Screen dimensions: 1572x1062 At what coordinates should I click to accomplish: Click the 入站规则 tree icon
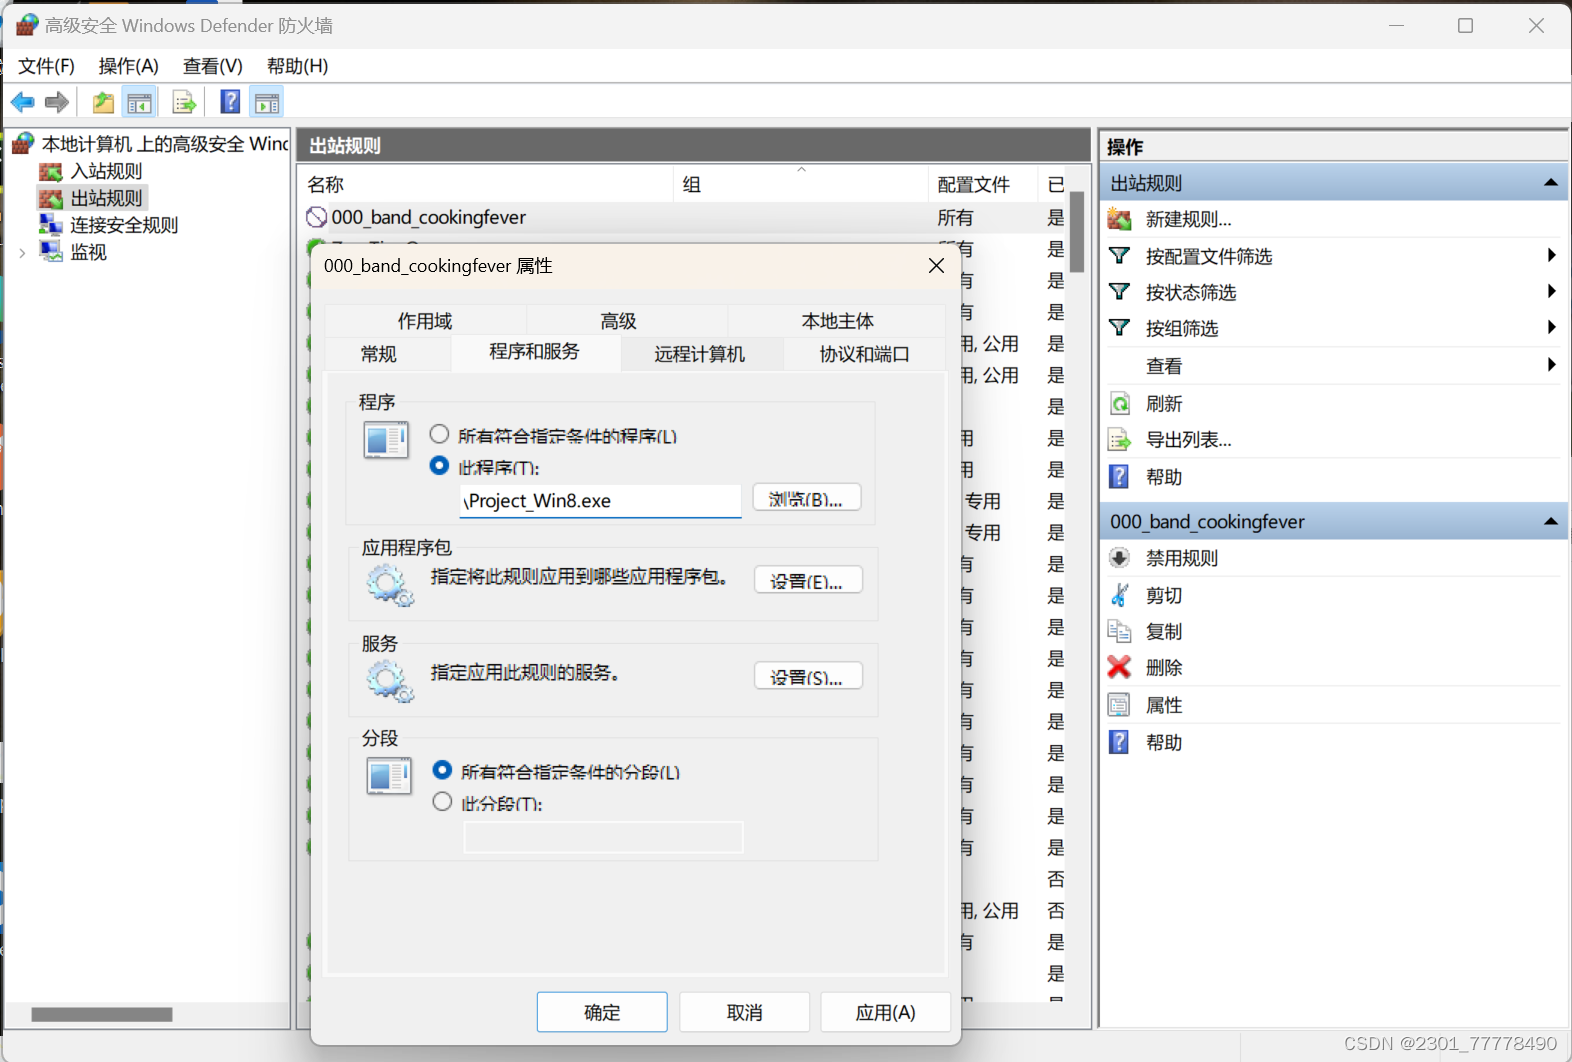51,172
